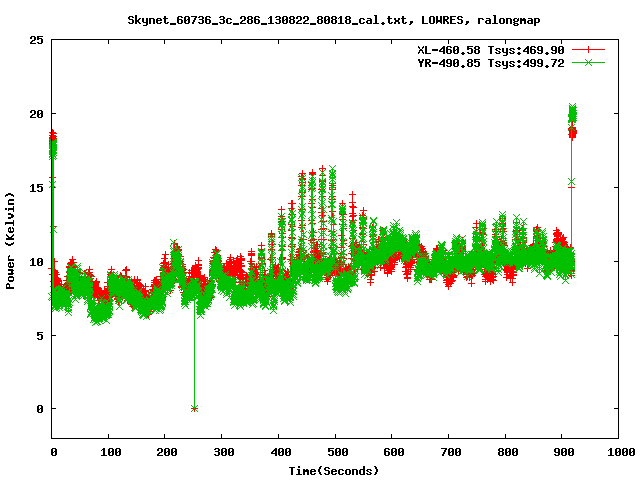Click the Time(Seconds) x-axis label
This screenshot has width=640, height=480.
point(333,471)
